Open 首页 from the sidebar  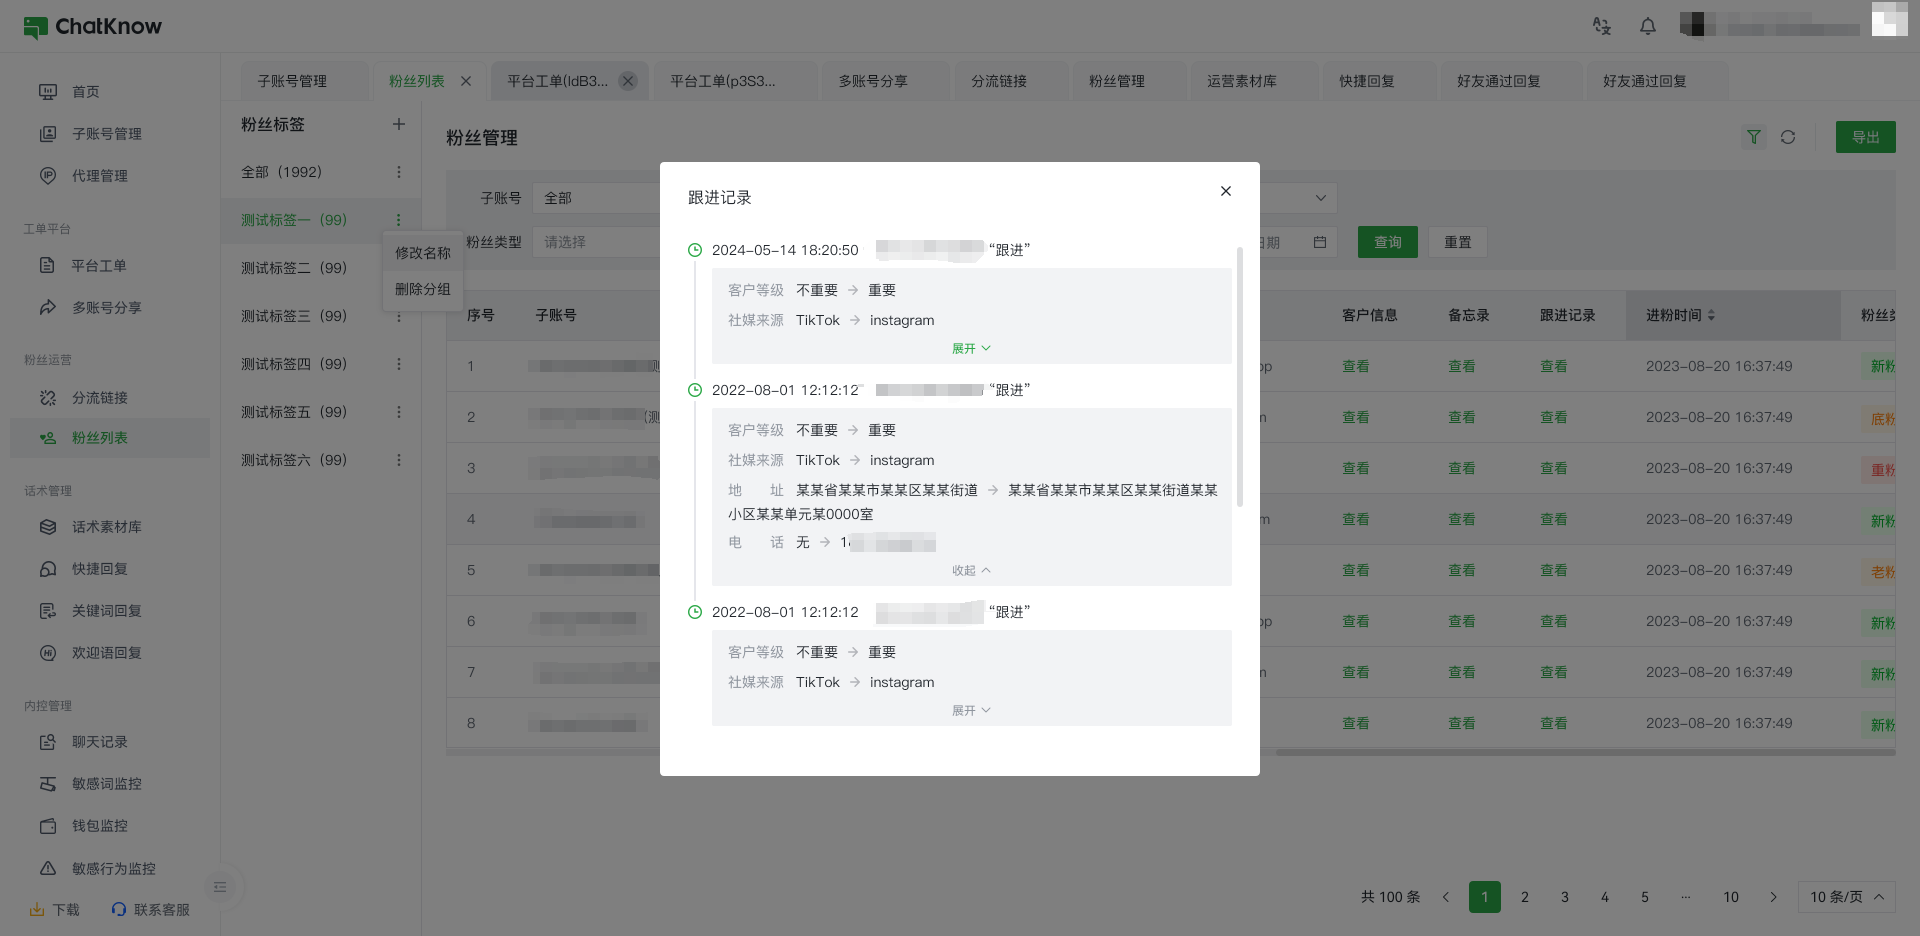(85, 92)
